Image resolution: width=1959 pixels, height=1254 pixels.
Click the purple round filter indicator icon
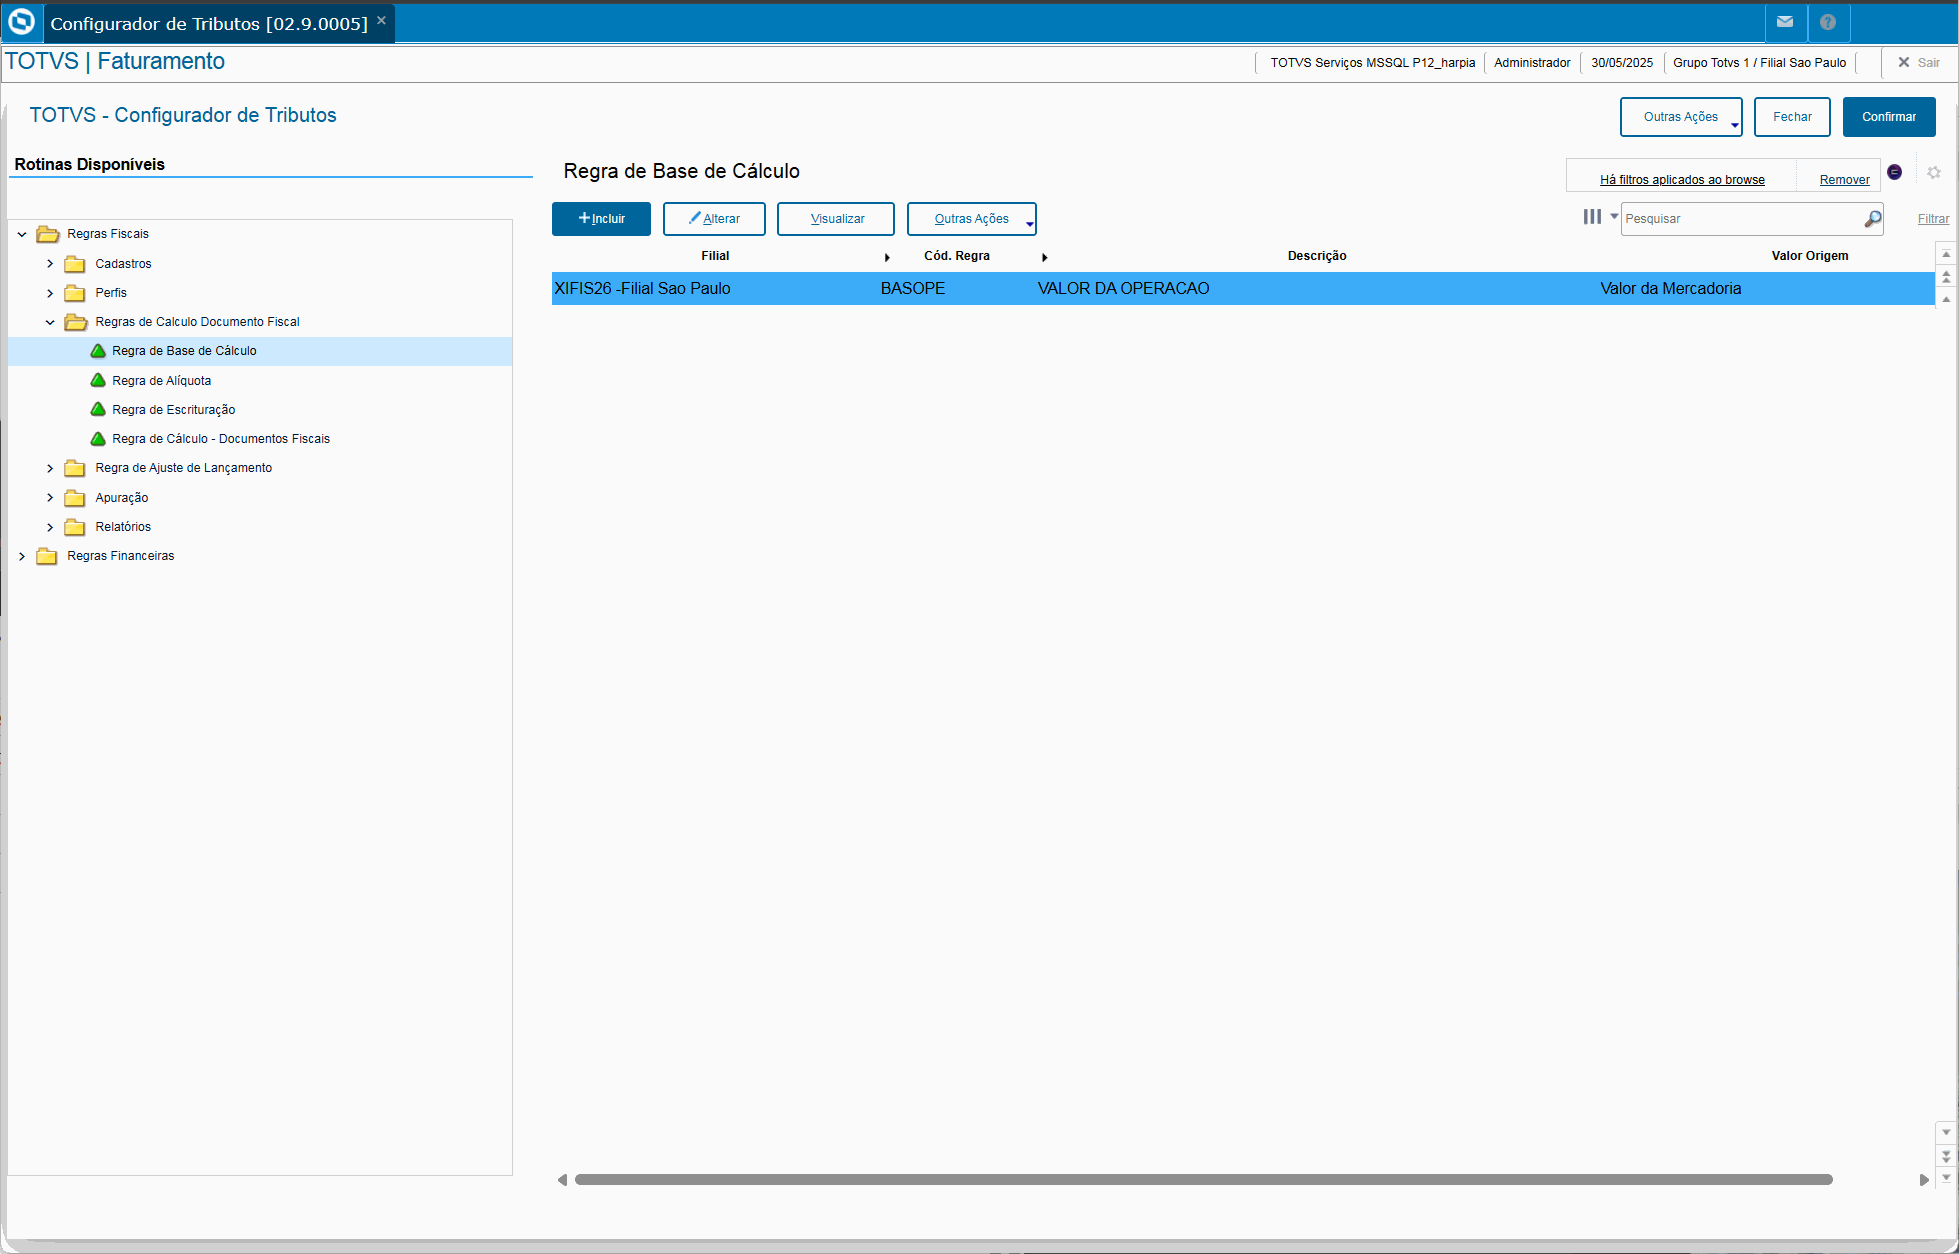(1894, 172)
